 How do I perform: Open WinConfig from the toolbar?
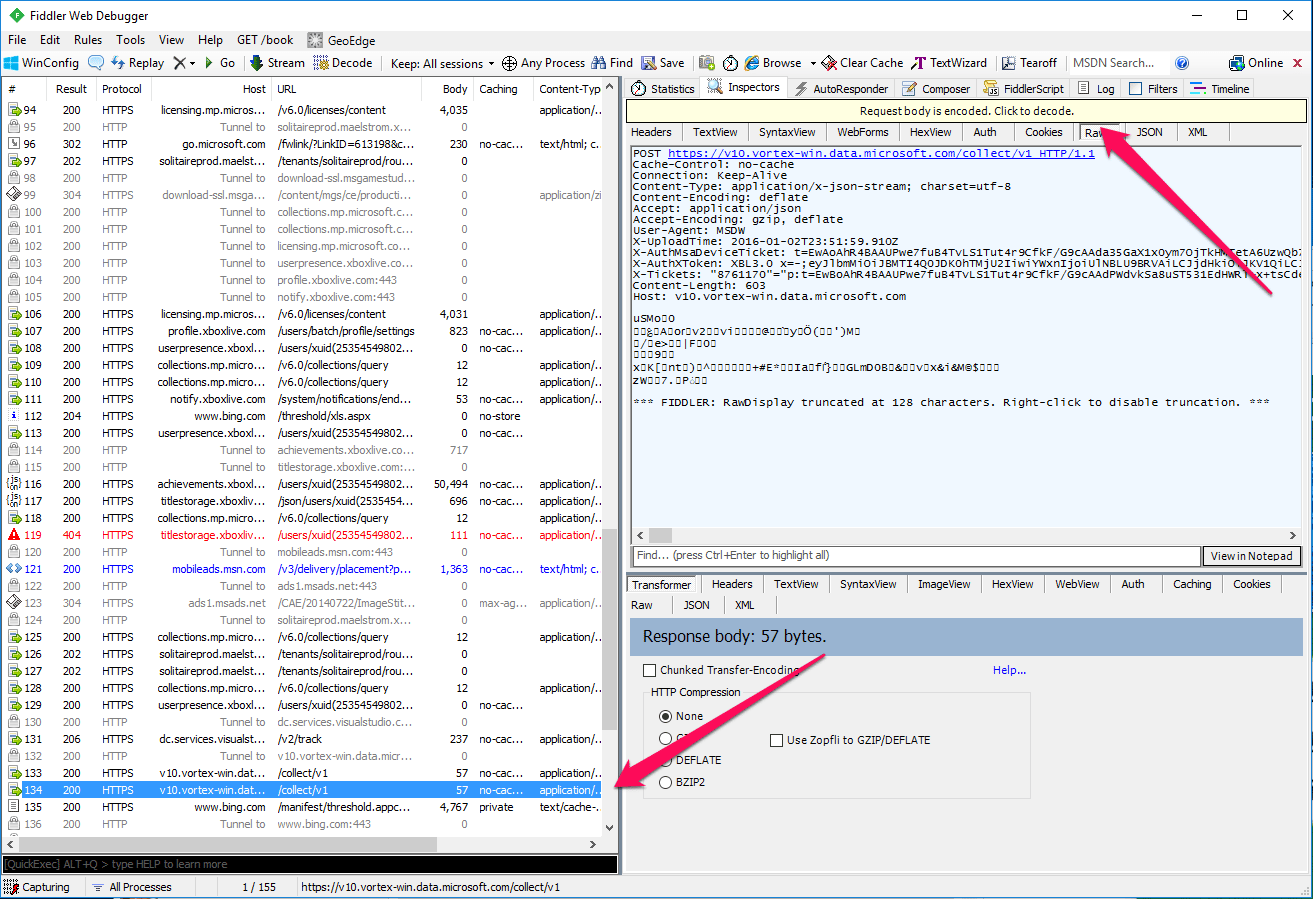[x=41, y=63]
